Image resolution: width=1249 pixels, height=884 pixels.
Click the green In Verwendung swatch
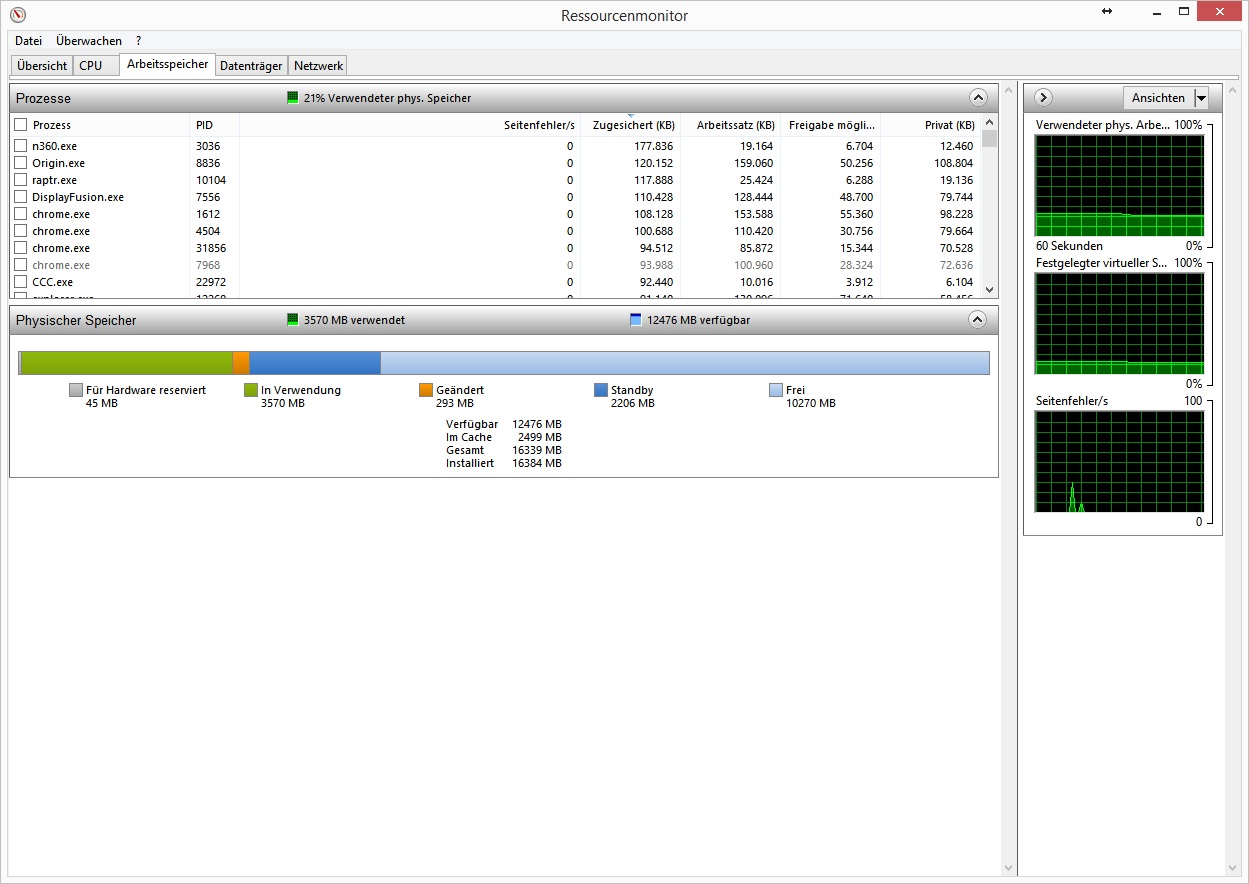[251, 390]
